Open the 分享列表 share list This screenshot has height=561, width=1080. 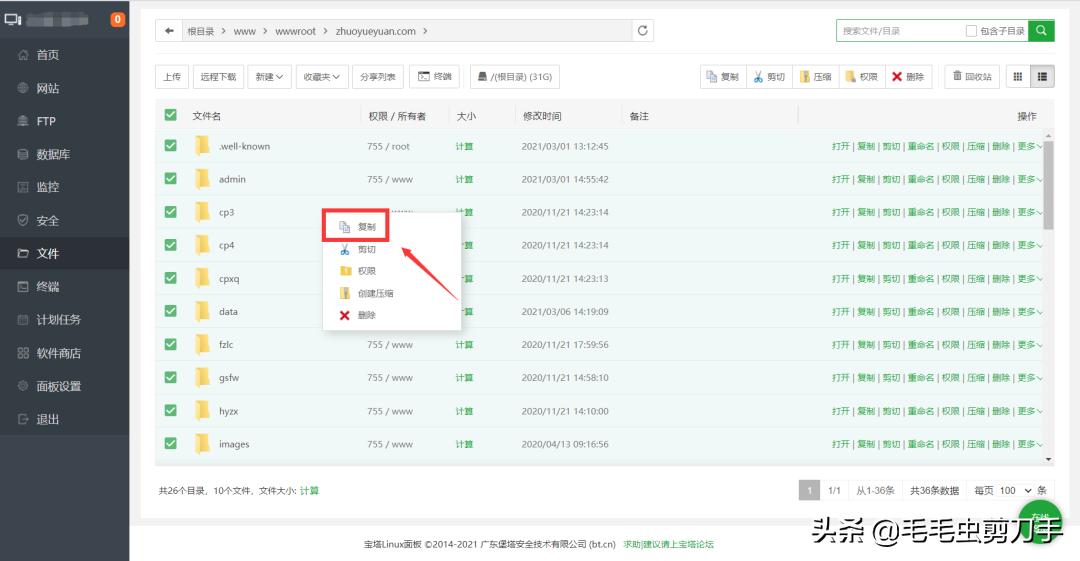[378, 76]
